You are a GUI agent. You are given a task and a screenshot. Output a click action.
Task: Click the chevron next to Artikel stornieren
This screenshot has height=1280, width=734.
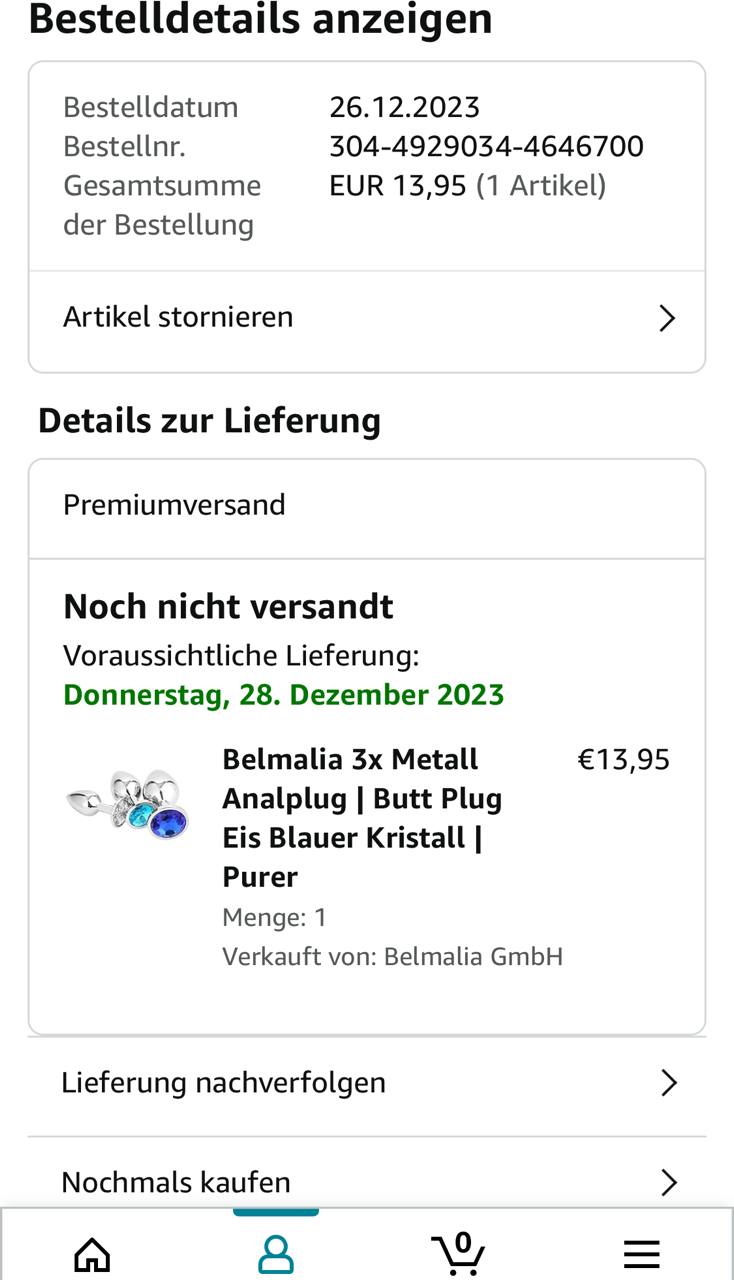pos(667,318)
